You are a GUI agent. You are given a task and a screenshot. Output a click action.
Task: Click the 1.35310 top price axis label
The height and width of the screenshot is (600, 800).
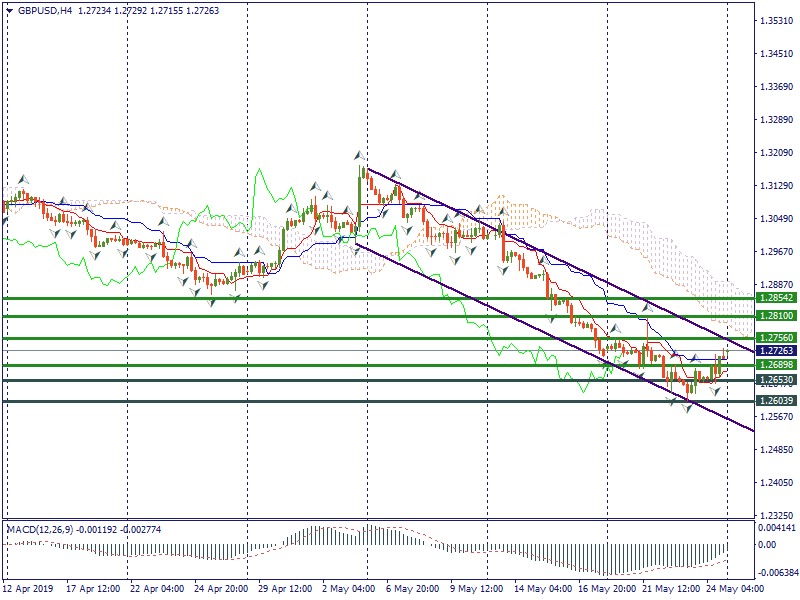776,20
